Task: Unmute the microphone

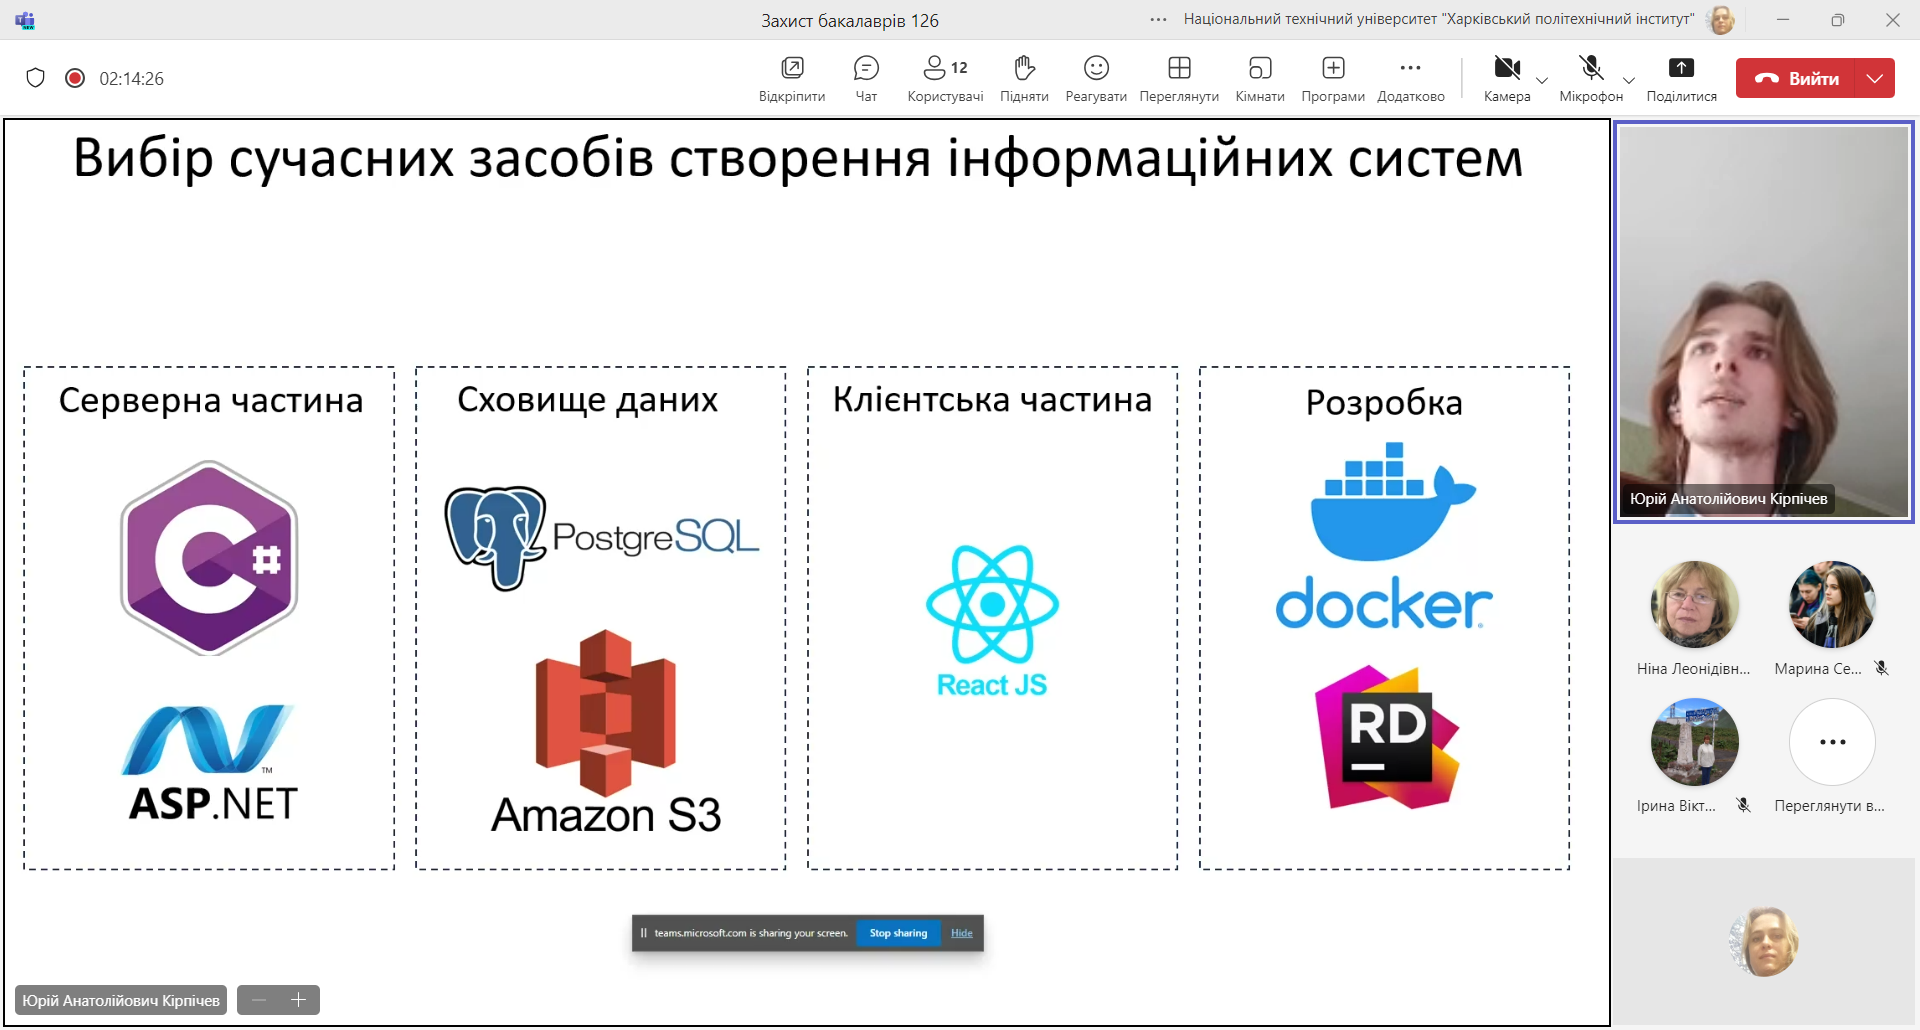Action: pos(1591,78)
